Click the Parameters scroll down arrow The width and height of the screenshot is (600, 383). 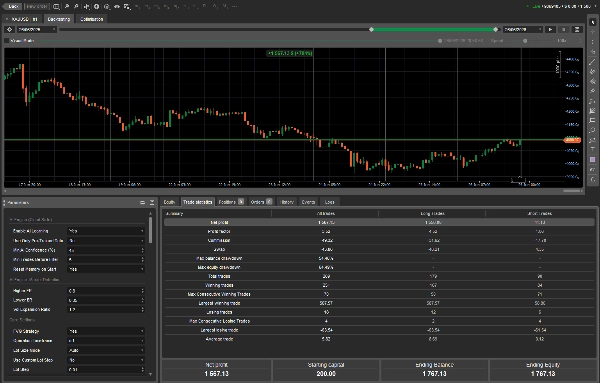coord(150,375)
